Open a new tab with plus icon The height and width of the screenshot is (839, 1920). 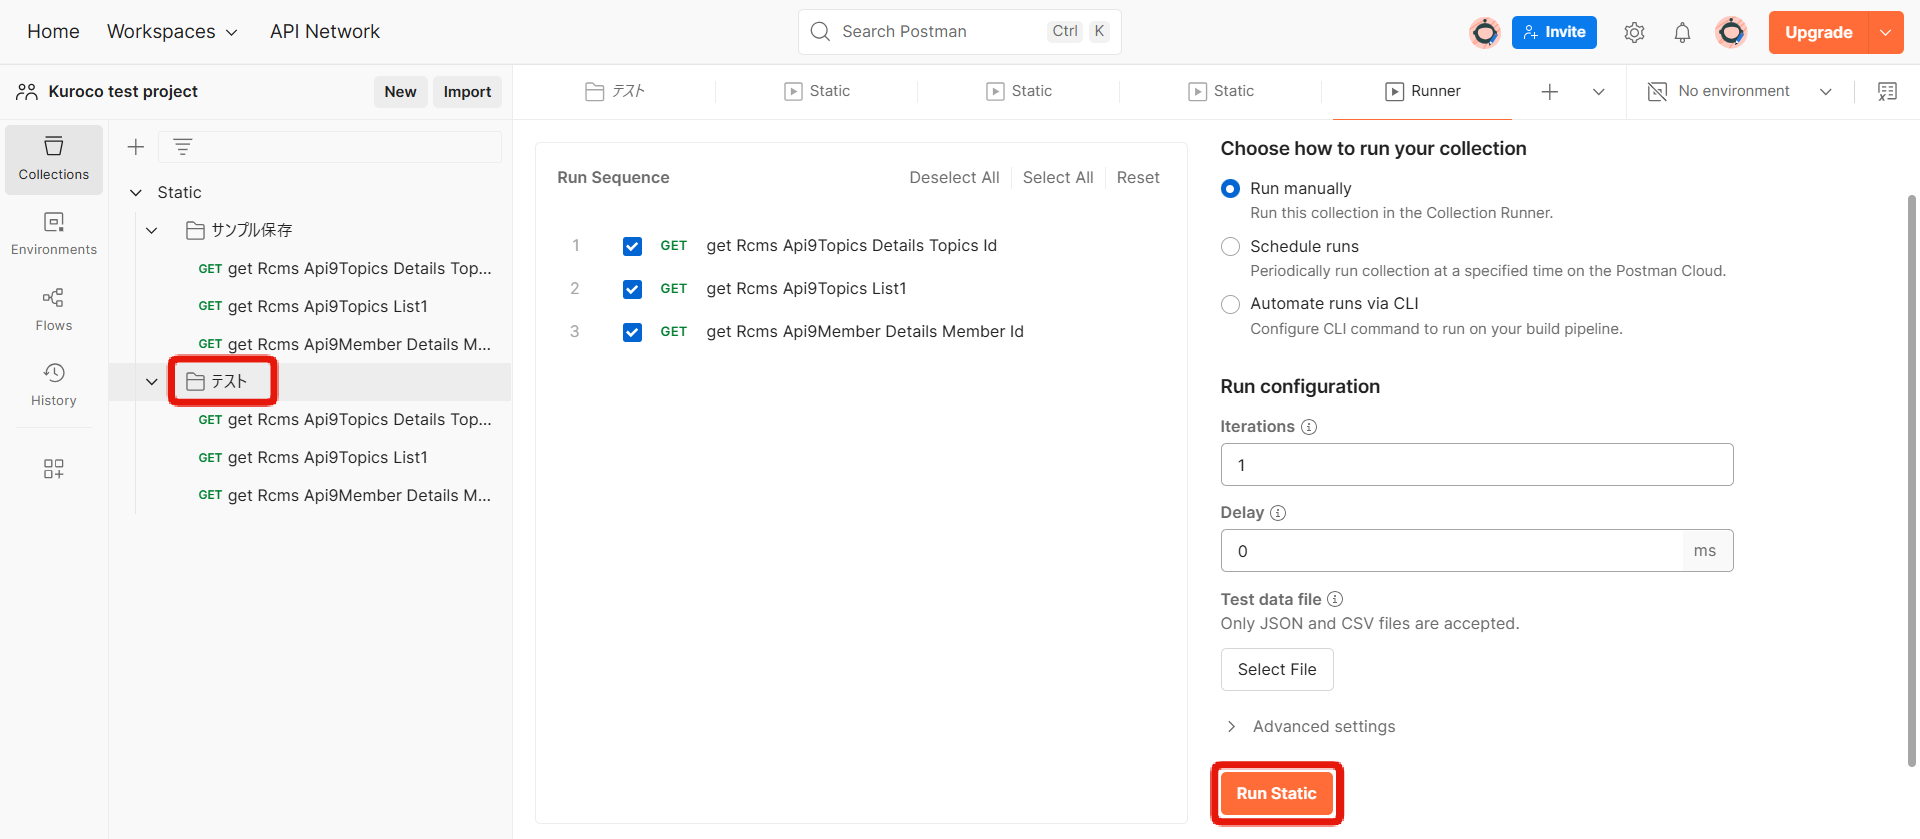click(1549, 91)
